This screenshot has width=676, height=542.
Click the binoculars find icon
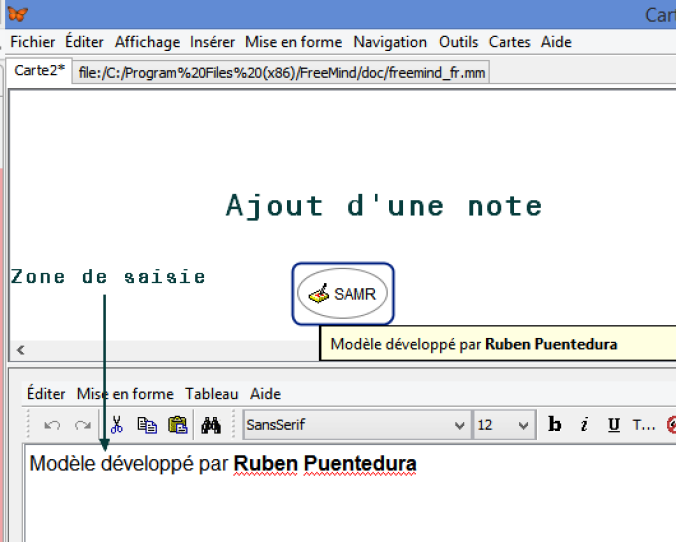(x=211, y=425)
